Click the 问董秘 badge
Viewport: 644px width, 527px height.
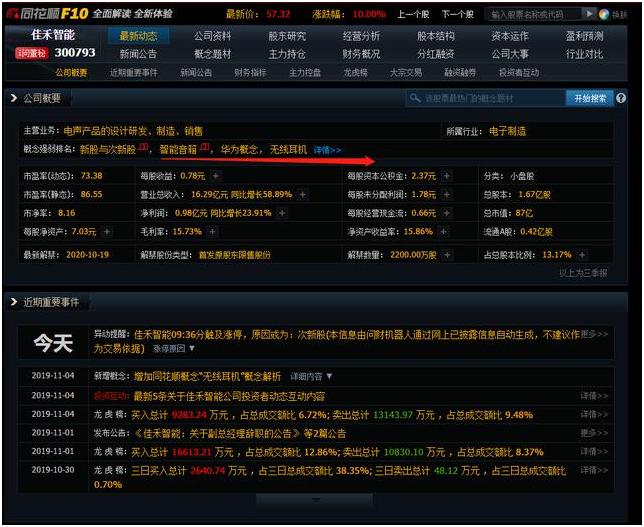click(x=32, y=53)
